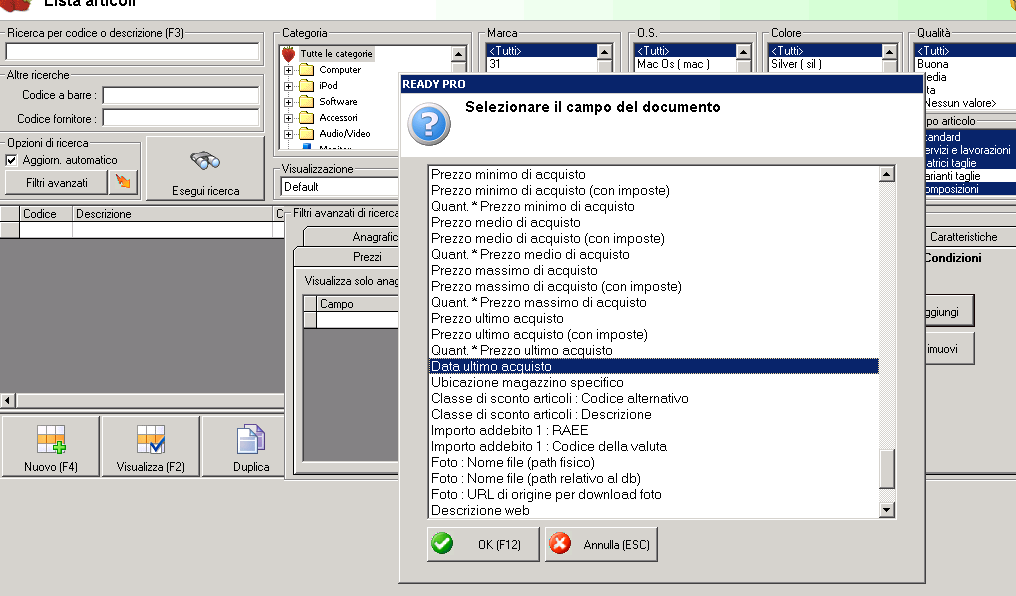
Task: Select Data ultimo acquisto row
Action: click(x=654, y=366)
